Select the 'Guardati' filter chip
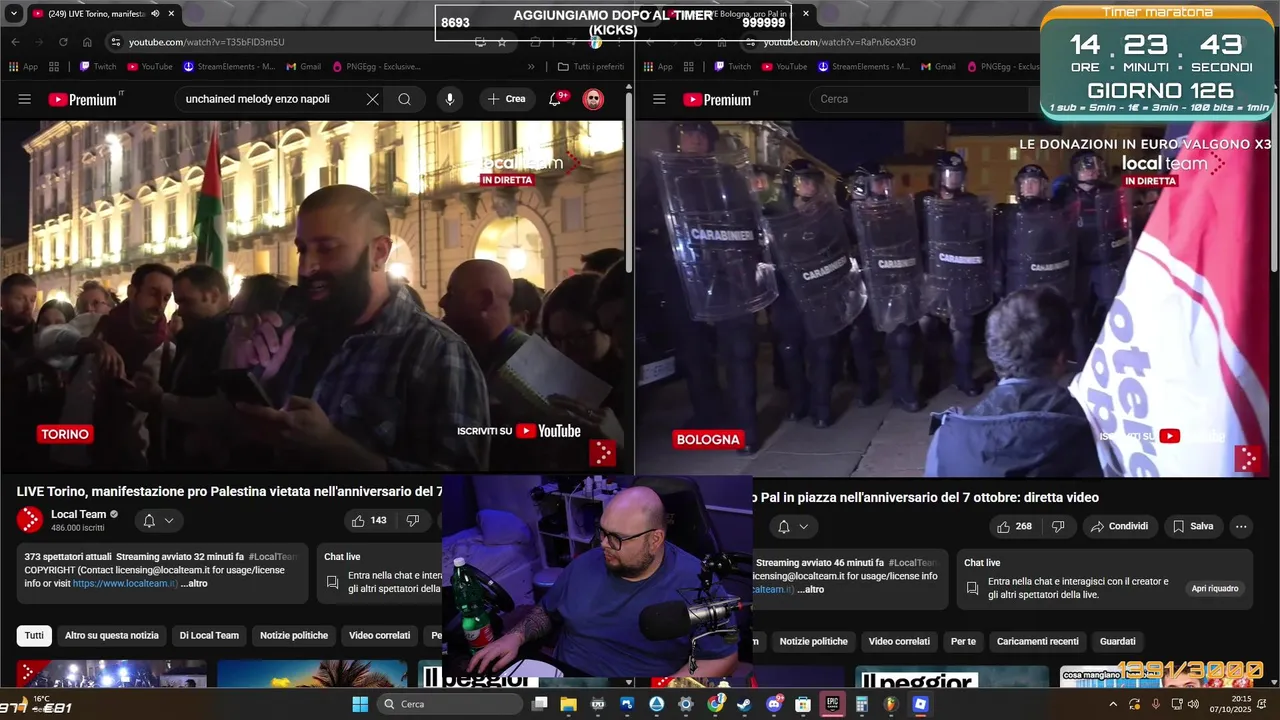Image resolution: width=1280 pixels, height=720 pixels. click(1117, 641)
